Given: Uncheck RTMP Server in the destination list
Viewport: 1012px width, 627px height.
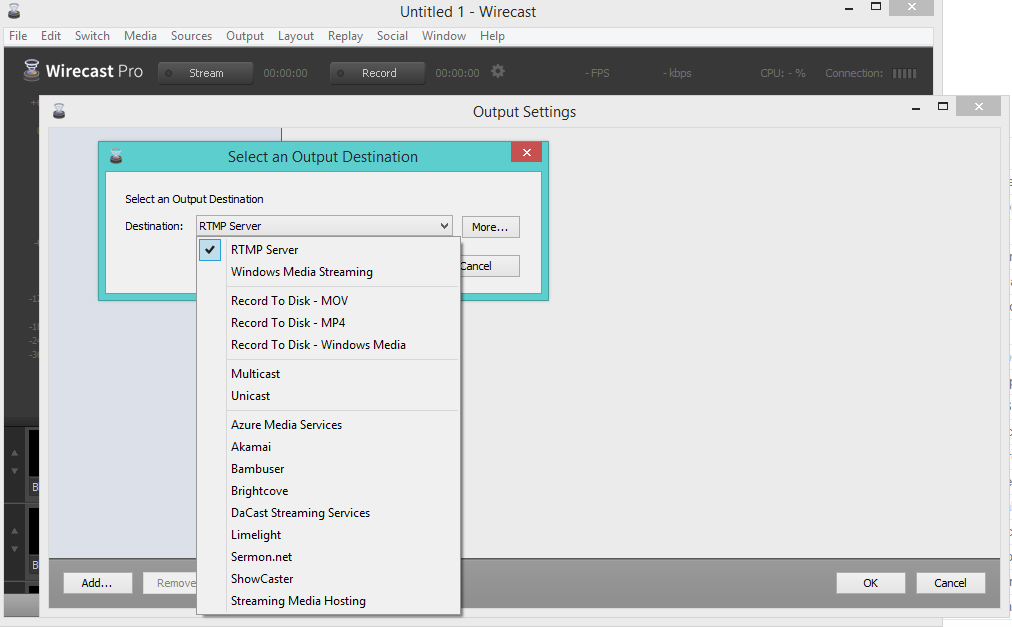Looking at the screenshot, I should [209, 249].
